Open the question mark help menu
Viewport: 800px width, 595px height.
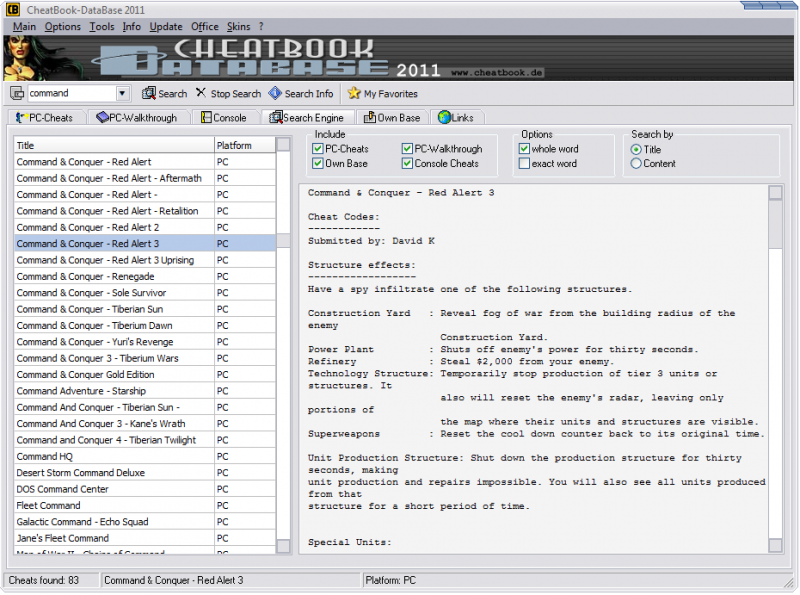[261, 27]
